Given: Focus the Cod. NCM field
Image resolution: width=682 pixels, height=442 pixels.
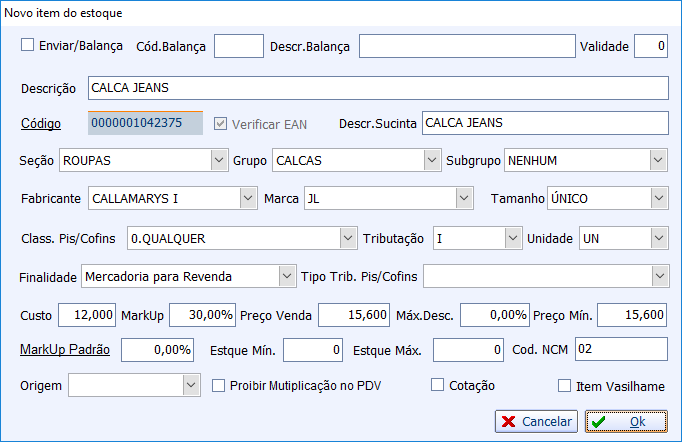Looking at the screenshot, I should 620,349.
